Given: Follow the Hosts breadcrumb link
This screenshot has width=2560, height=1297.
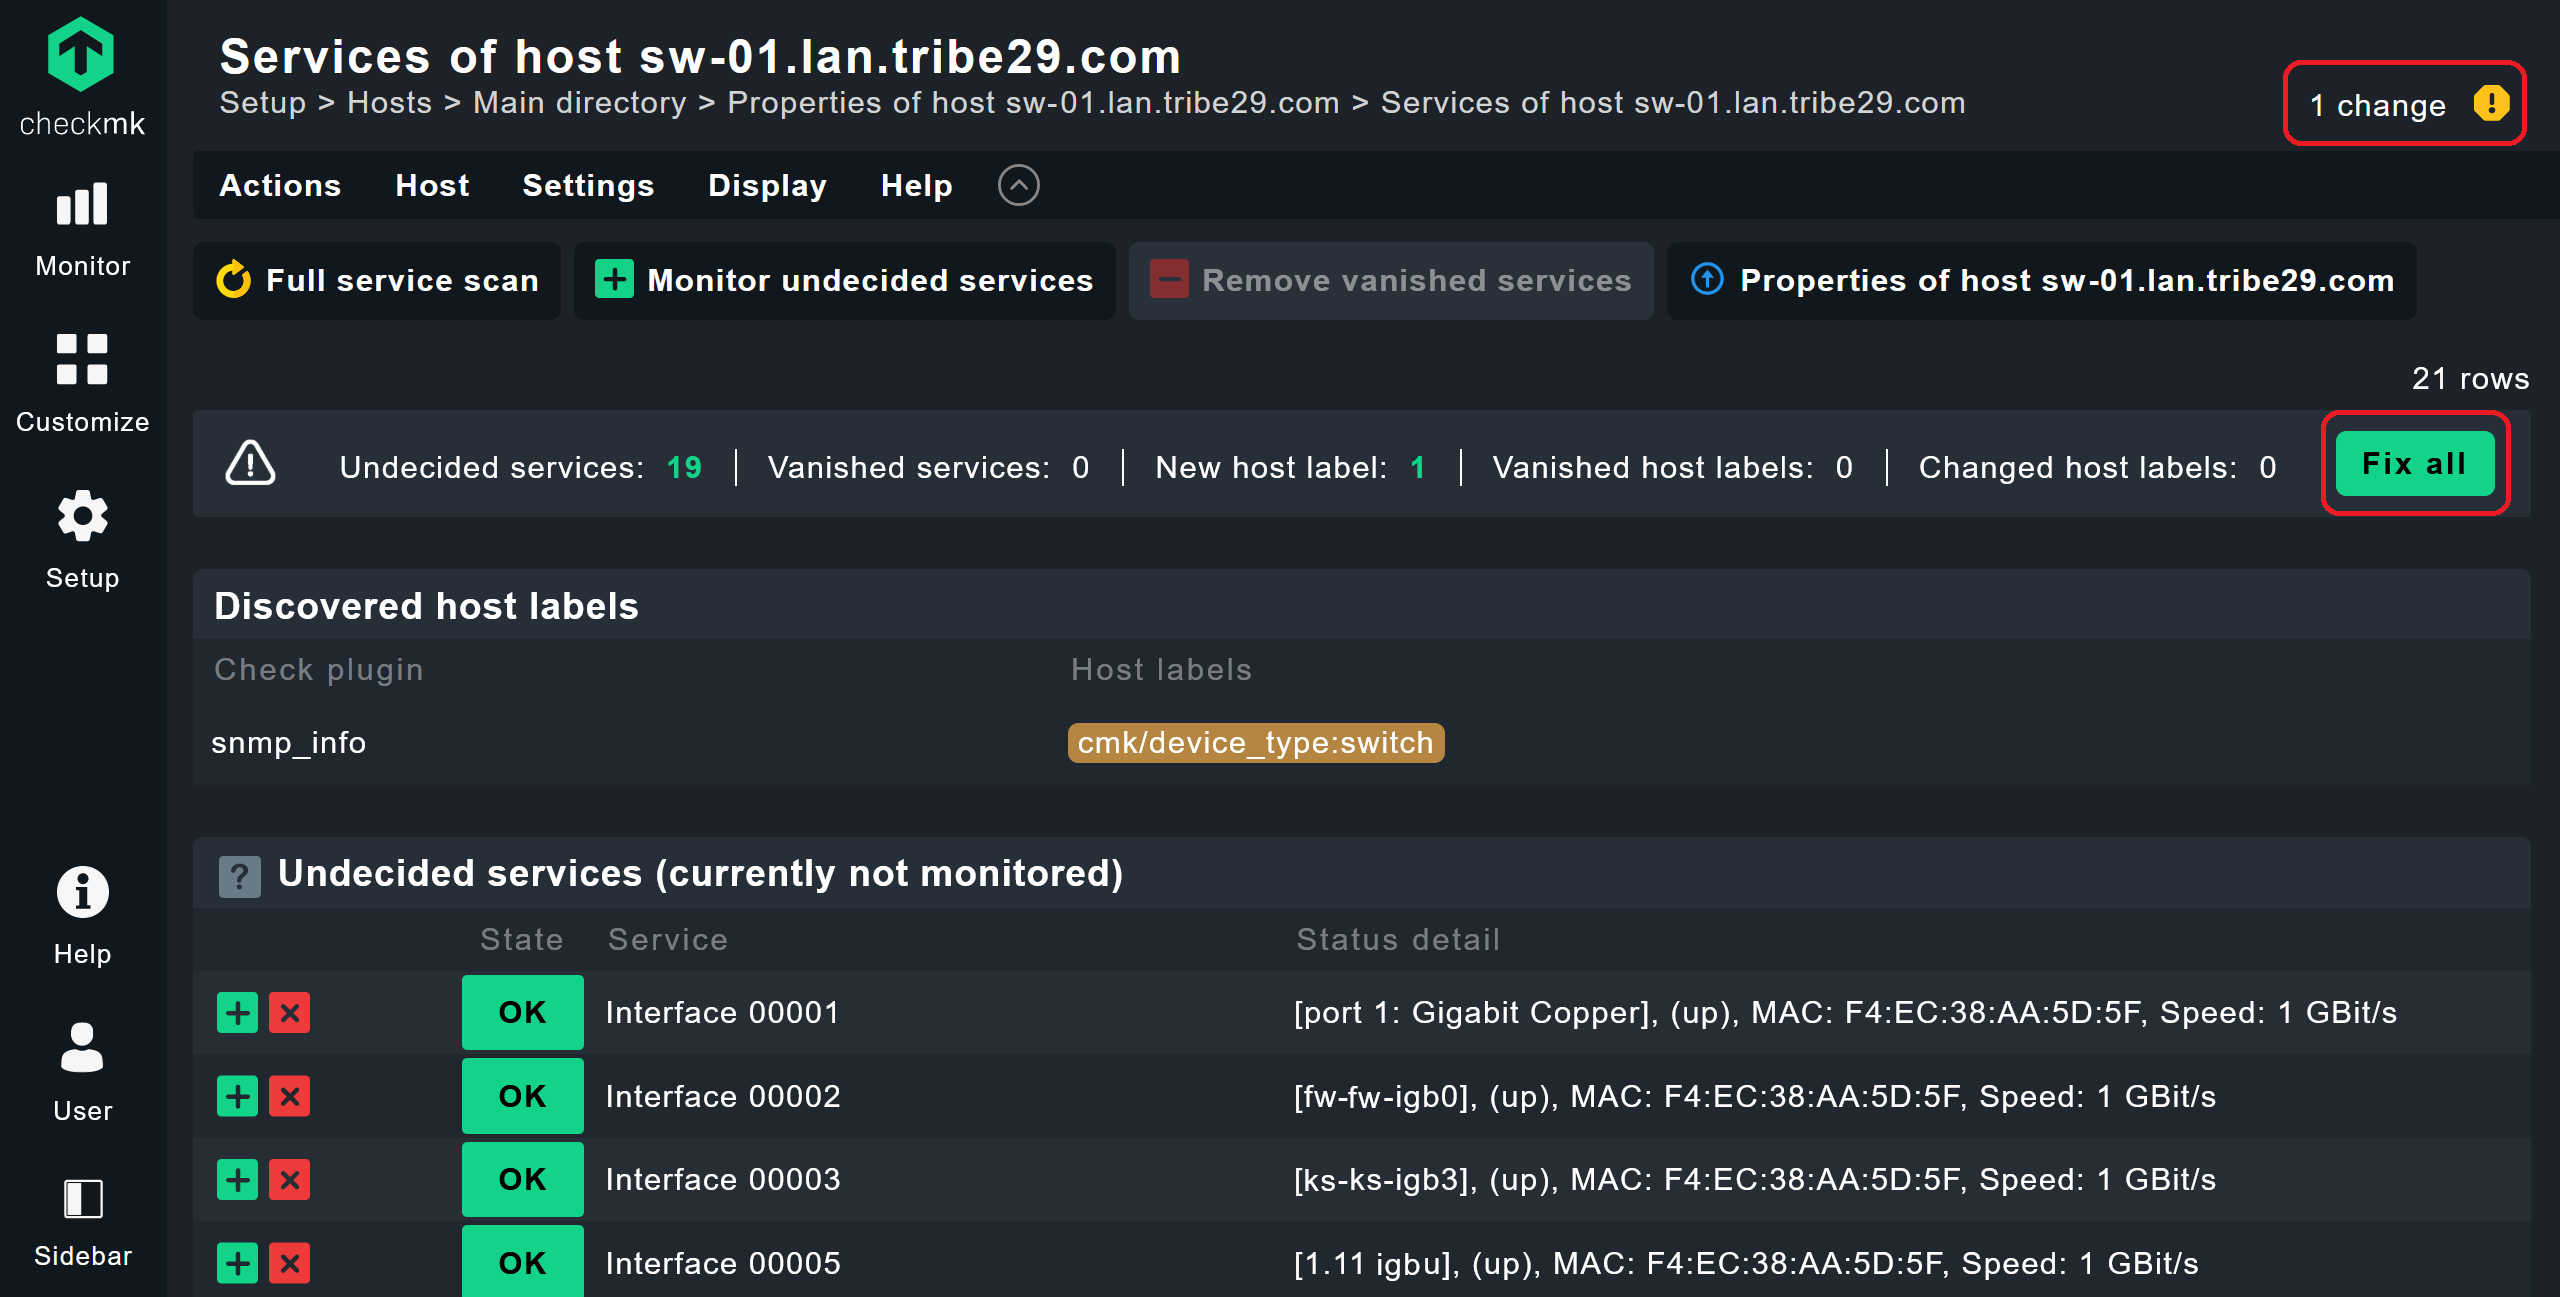Looking at the screenshot, I should 389,102.
